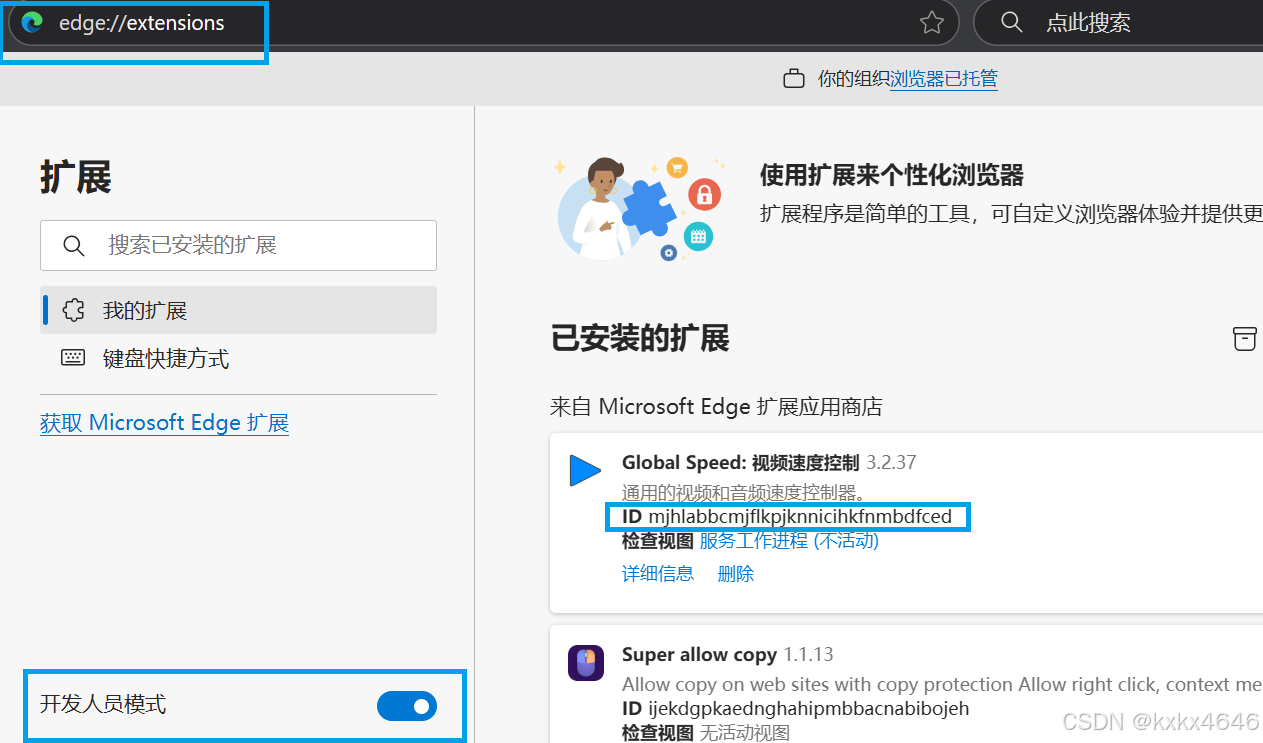
Task: Click the 通用的视频和音频速度控制器 description
Action: click(x=743, y=492)
